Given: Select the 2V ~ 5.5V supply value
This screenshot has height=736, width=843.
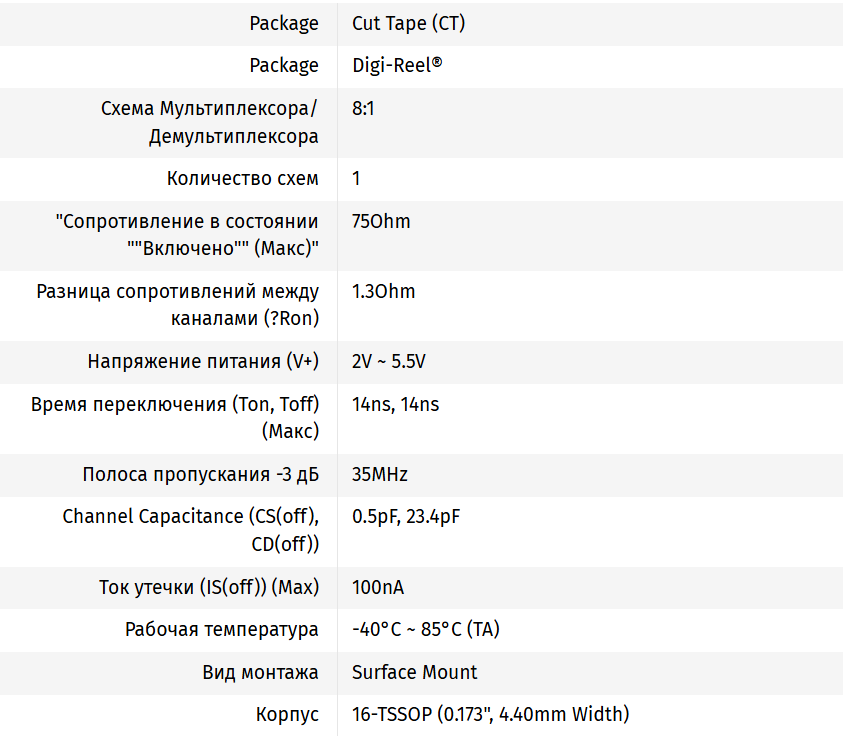Looking at the screenshot, I should click(x=395, y=362).
